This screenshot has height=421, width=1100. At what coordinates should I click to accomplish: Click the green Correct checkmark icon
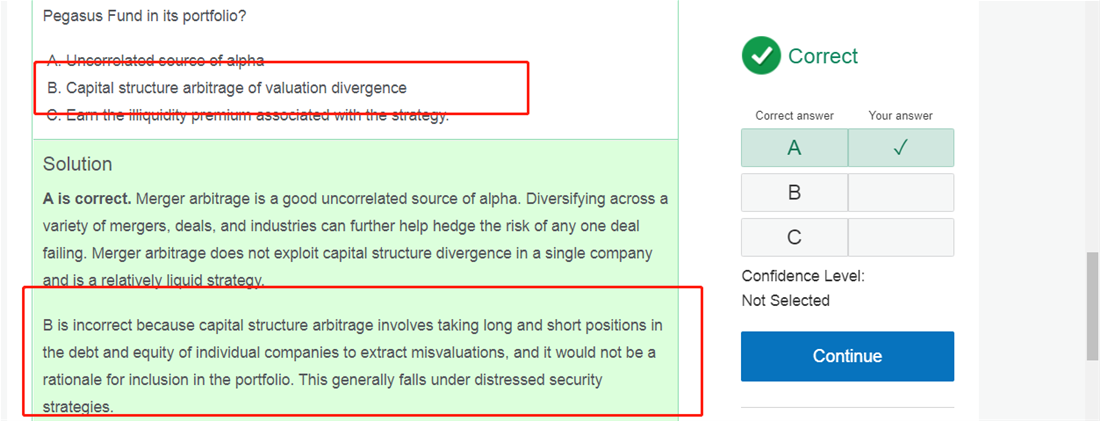pos(761,56)
